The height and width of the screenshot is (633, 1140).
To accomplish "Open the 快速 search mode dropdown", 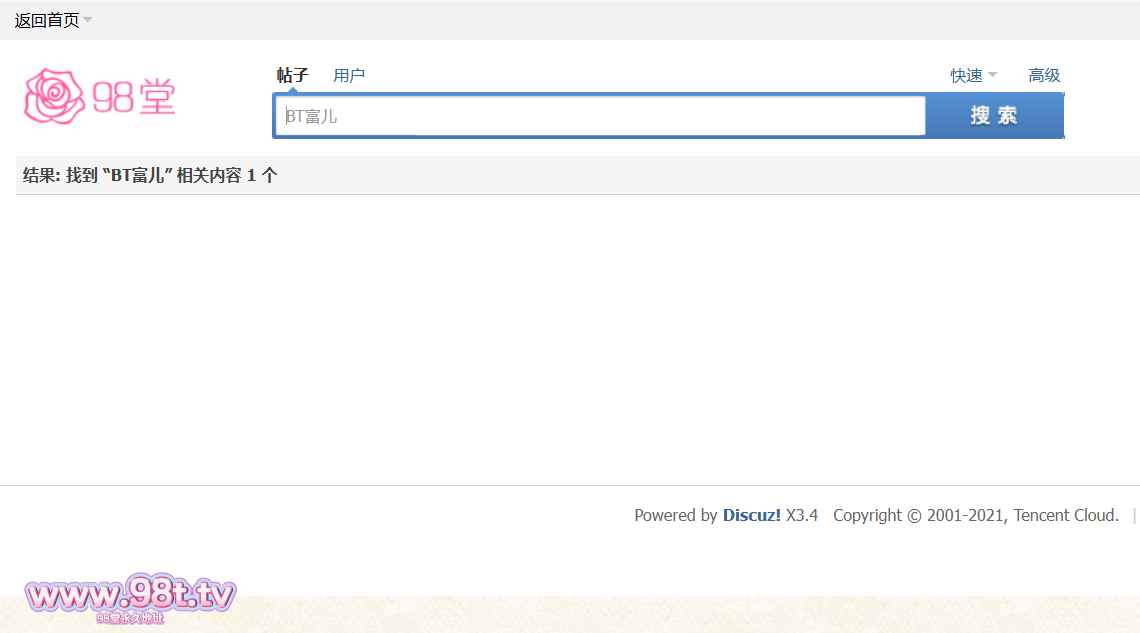I will coord(966,75).
